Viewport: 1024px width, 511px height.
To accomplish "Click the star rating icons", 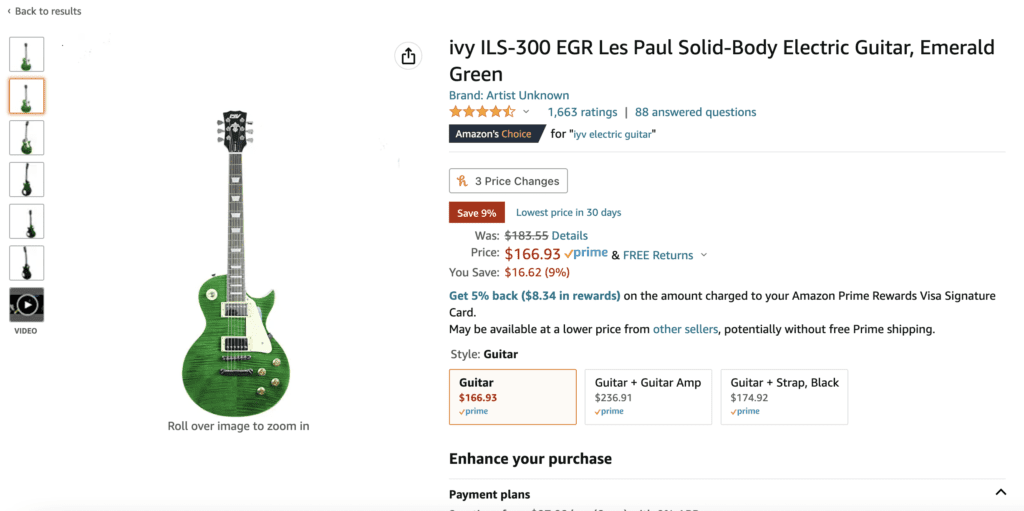I will [x=482, y=112].
